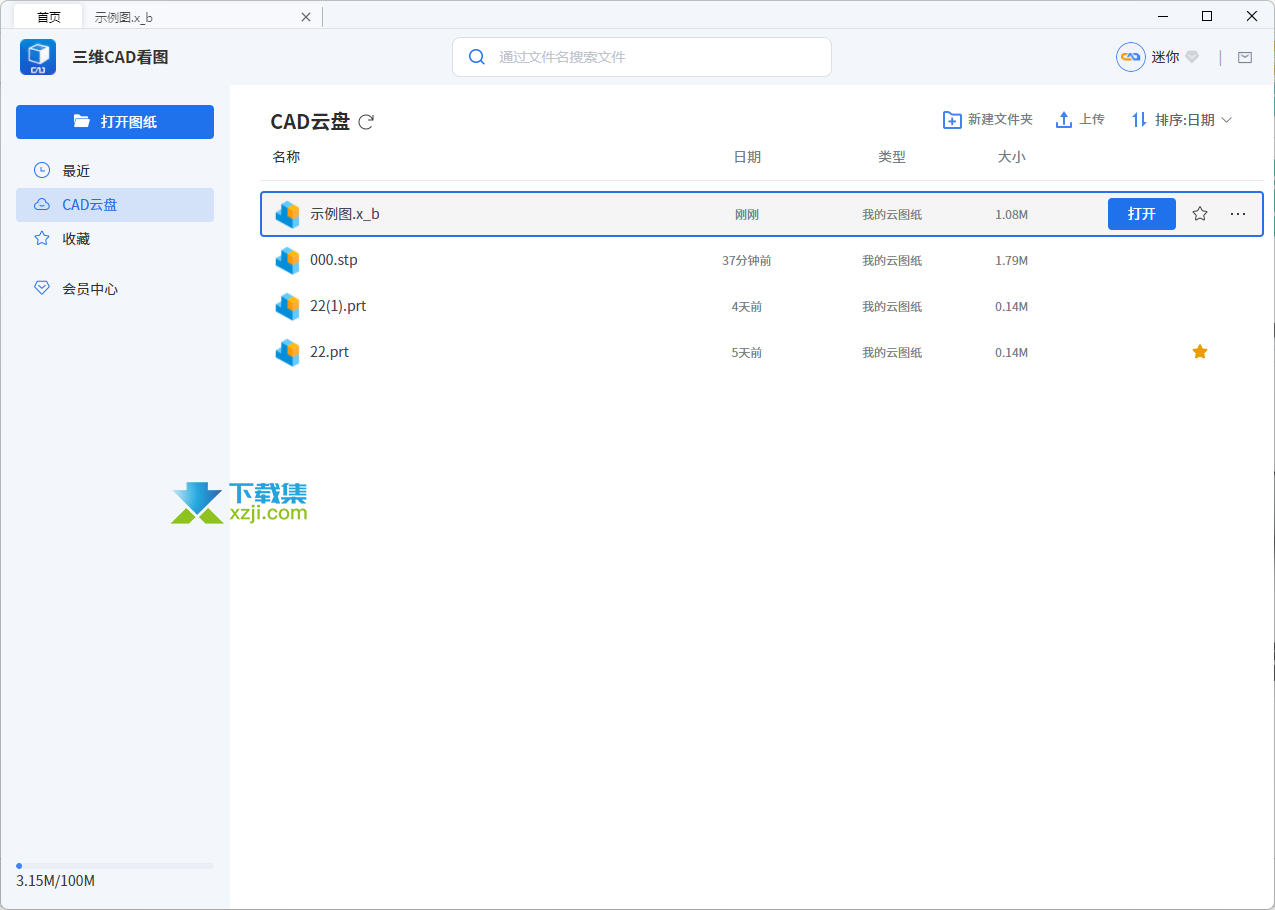Click the 4天前 date cell

point(746,307)
